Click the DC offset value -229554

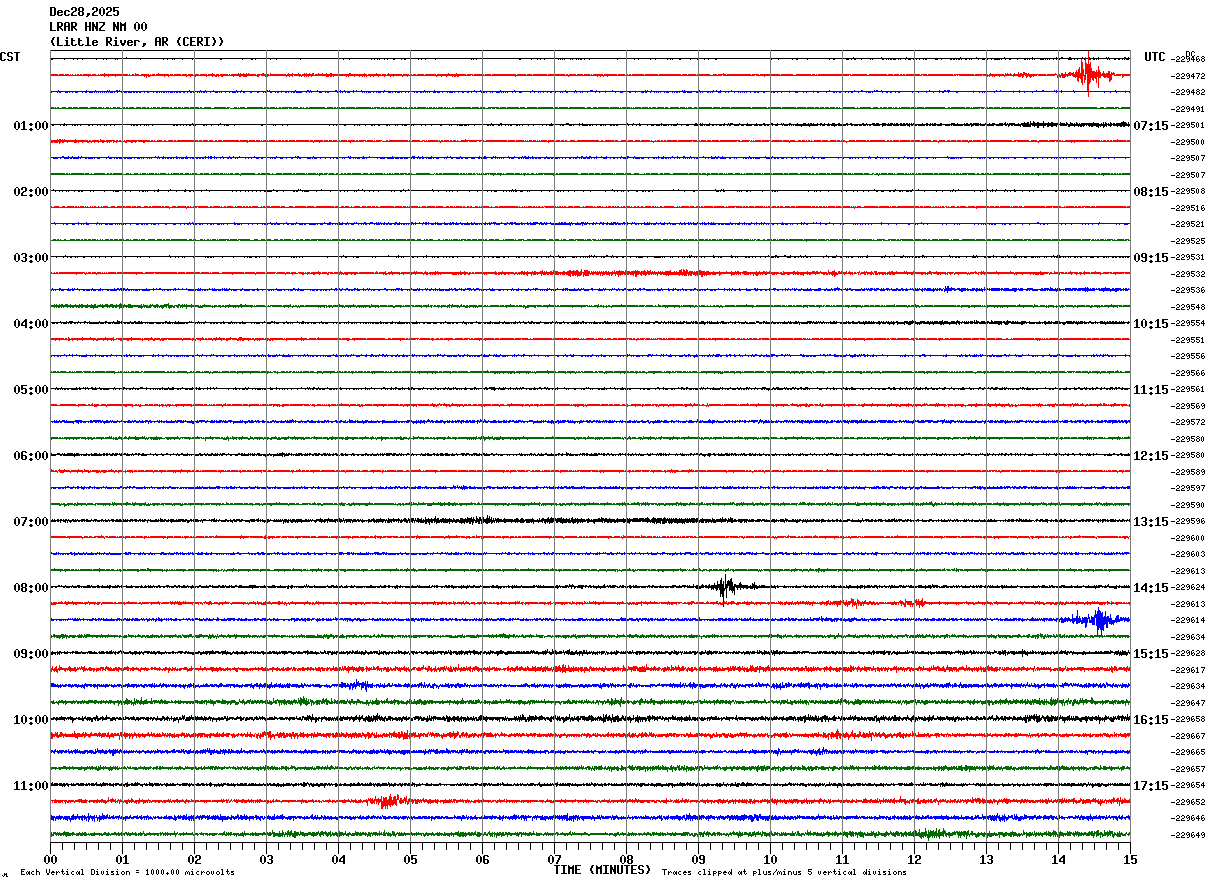(1187, 324)
